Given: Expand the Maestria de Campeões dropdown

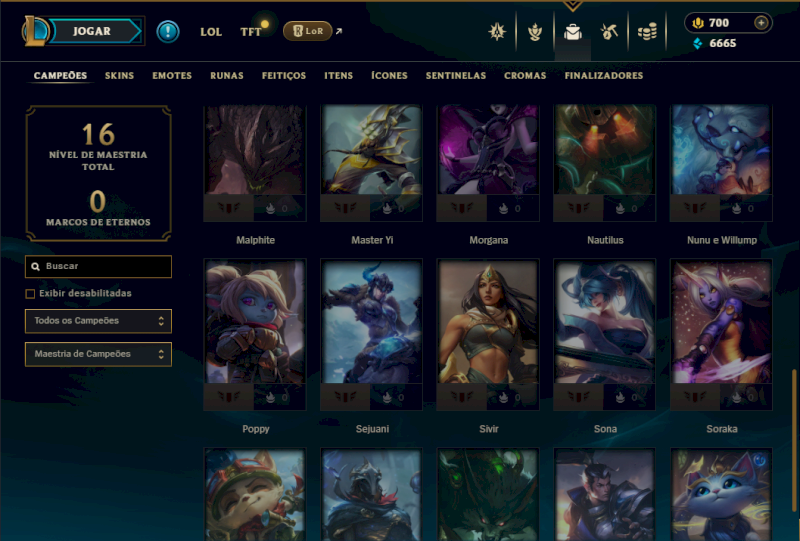Looking at the screenshot, I should tap(98, 354).
